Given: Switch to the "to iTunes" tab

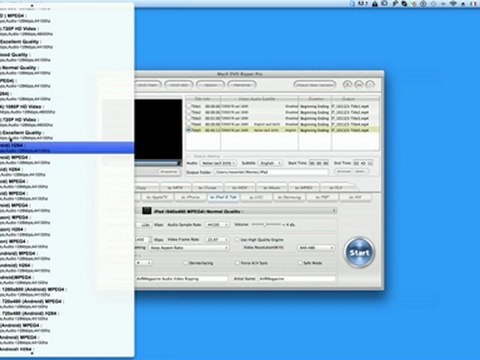Looking at the screenshot, I should click(207, 188).
